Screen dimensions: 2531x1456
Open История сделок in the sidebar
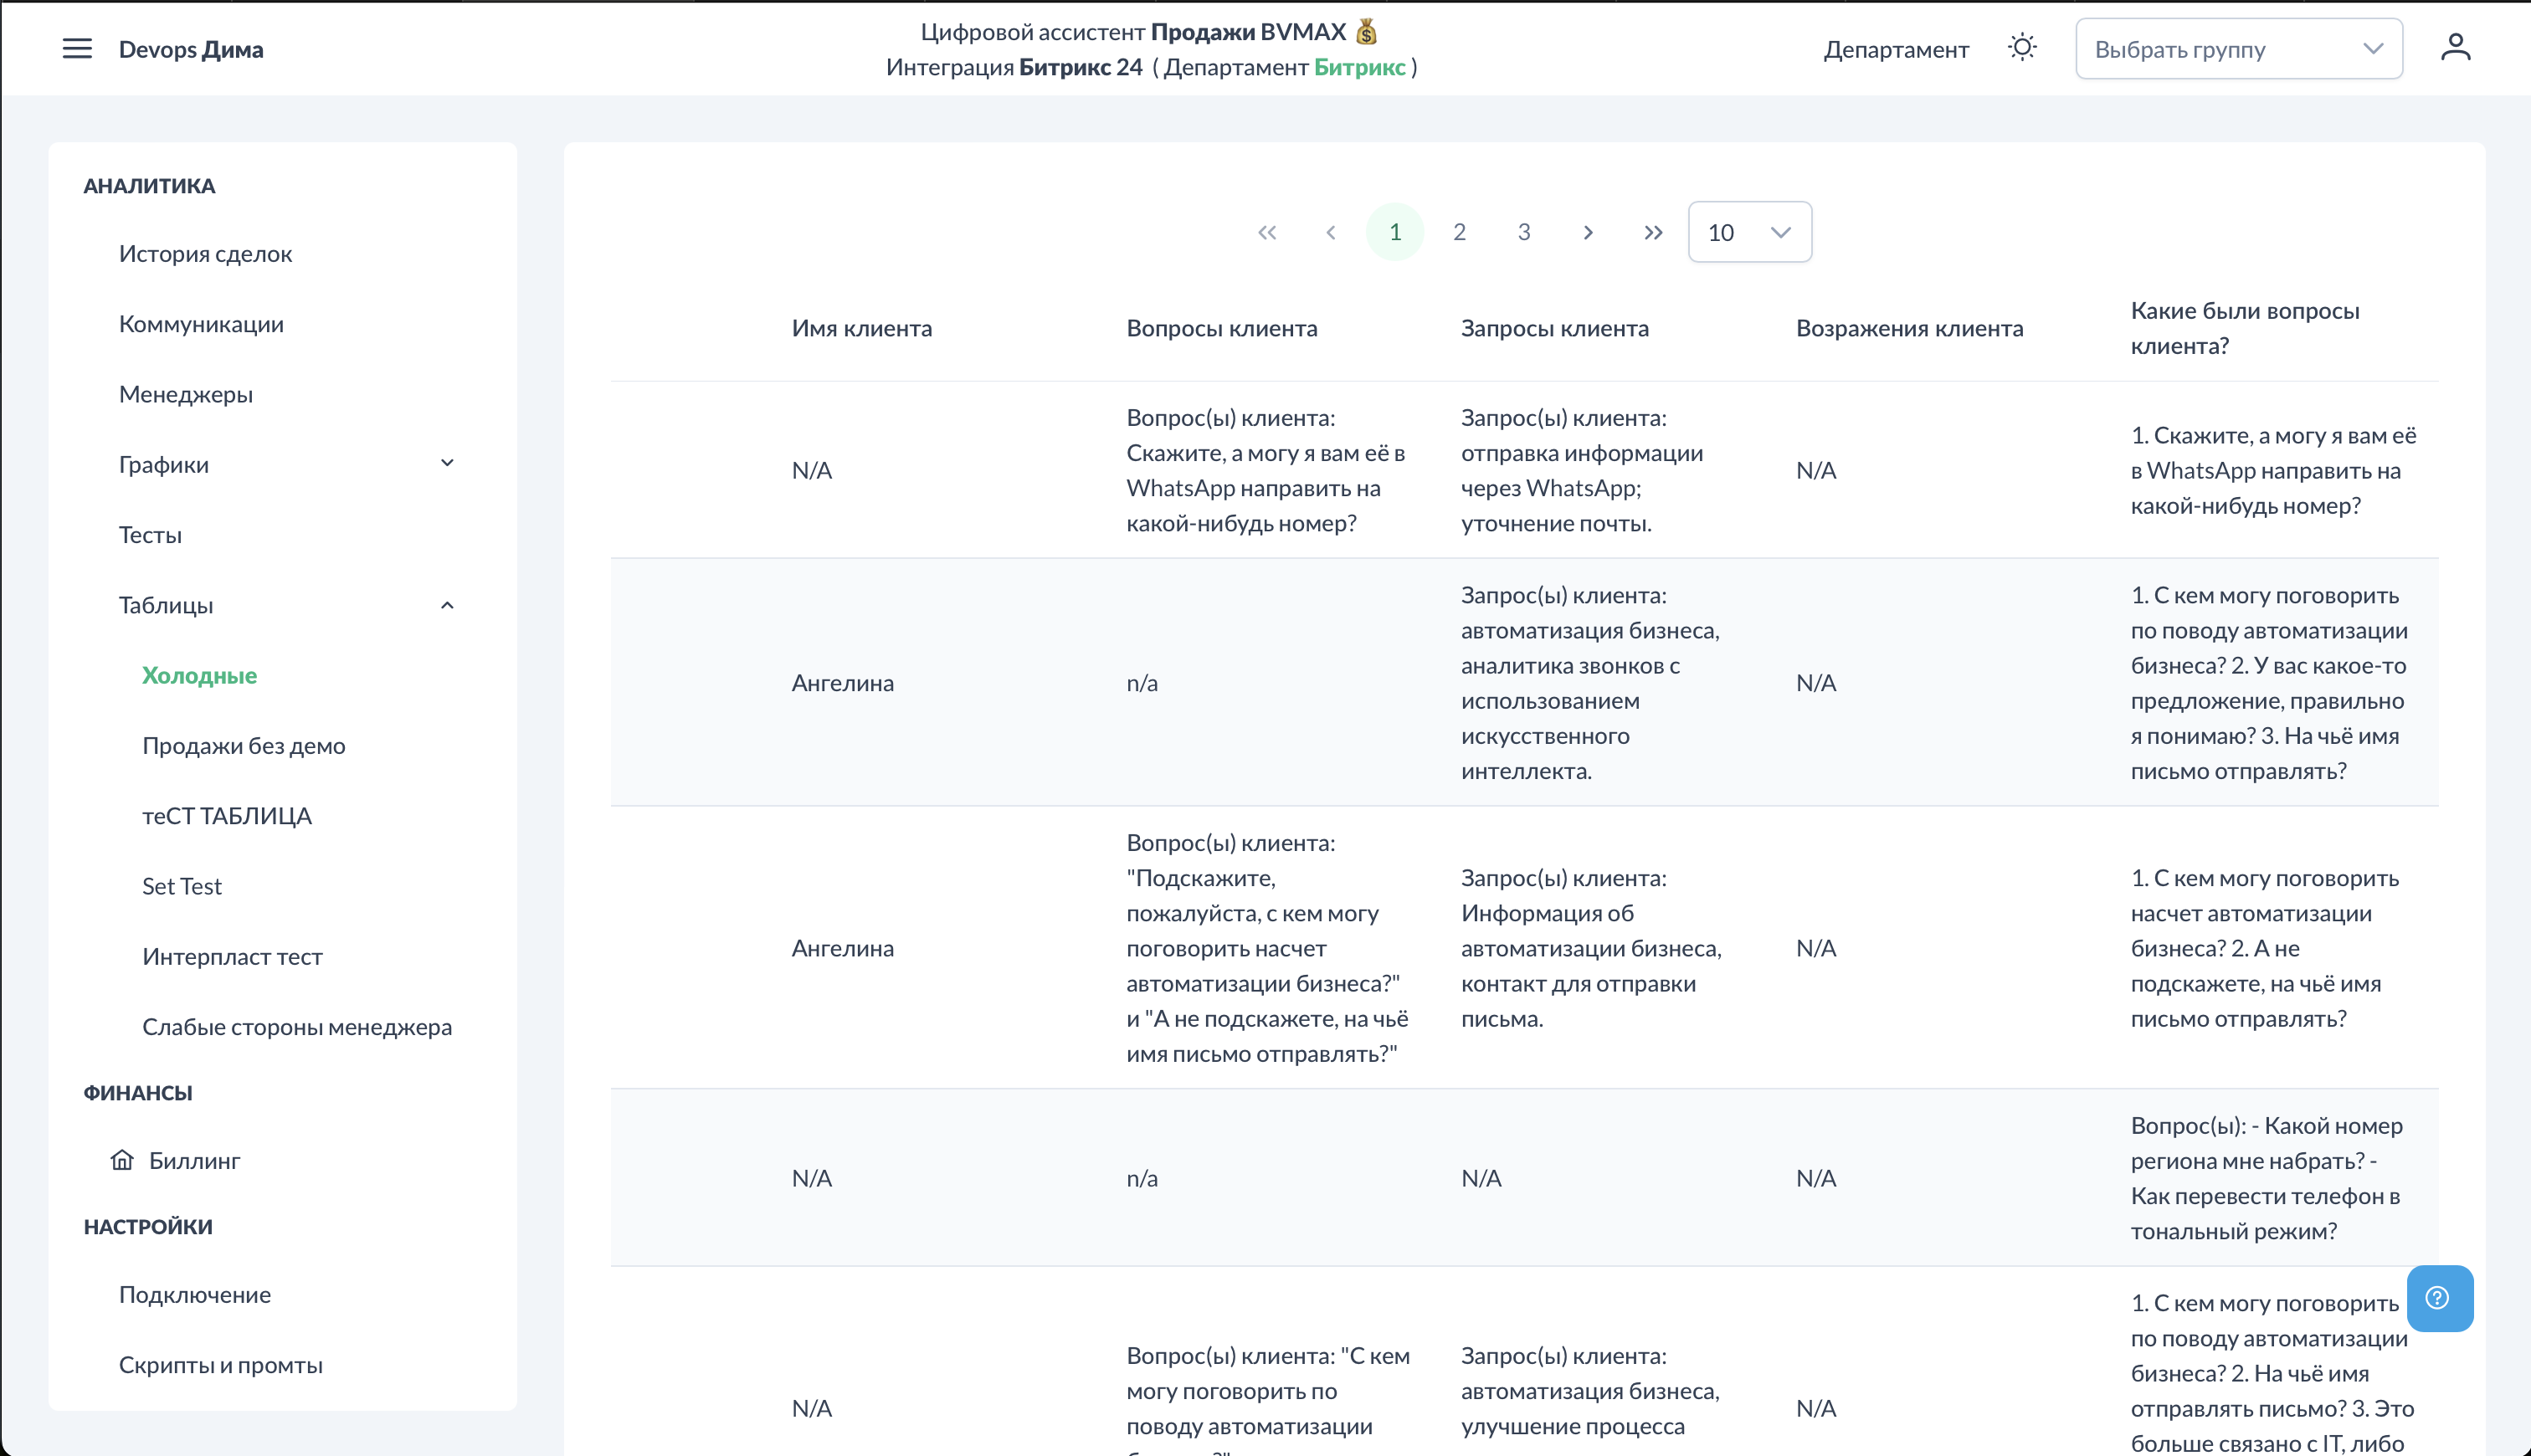tap(205, 254)
